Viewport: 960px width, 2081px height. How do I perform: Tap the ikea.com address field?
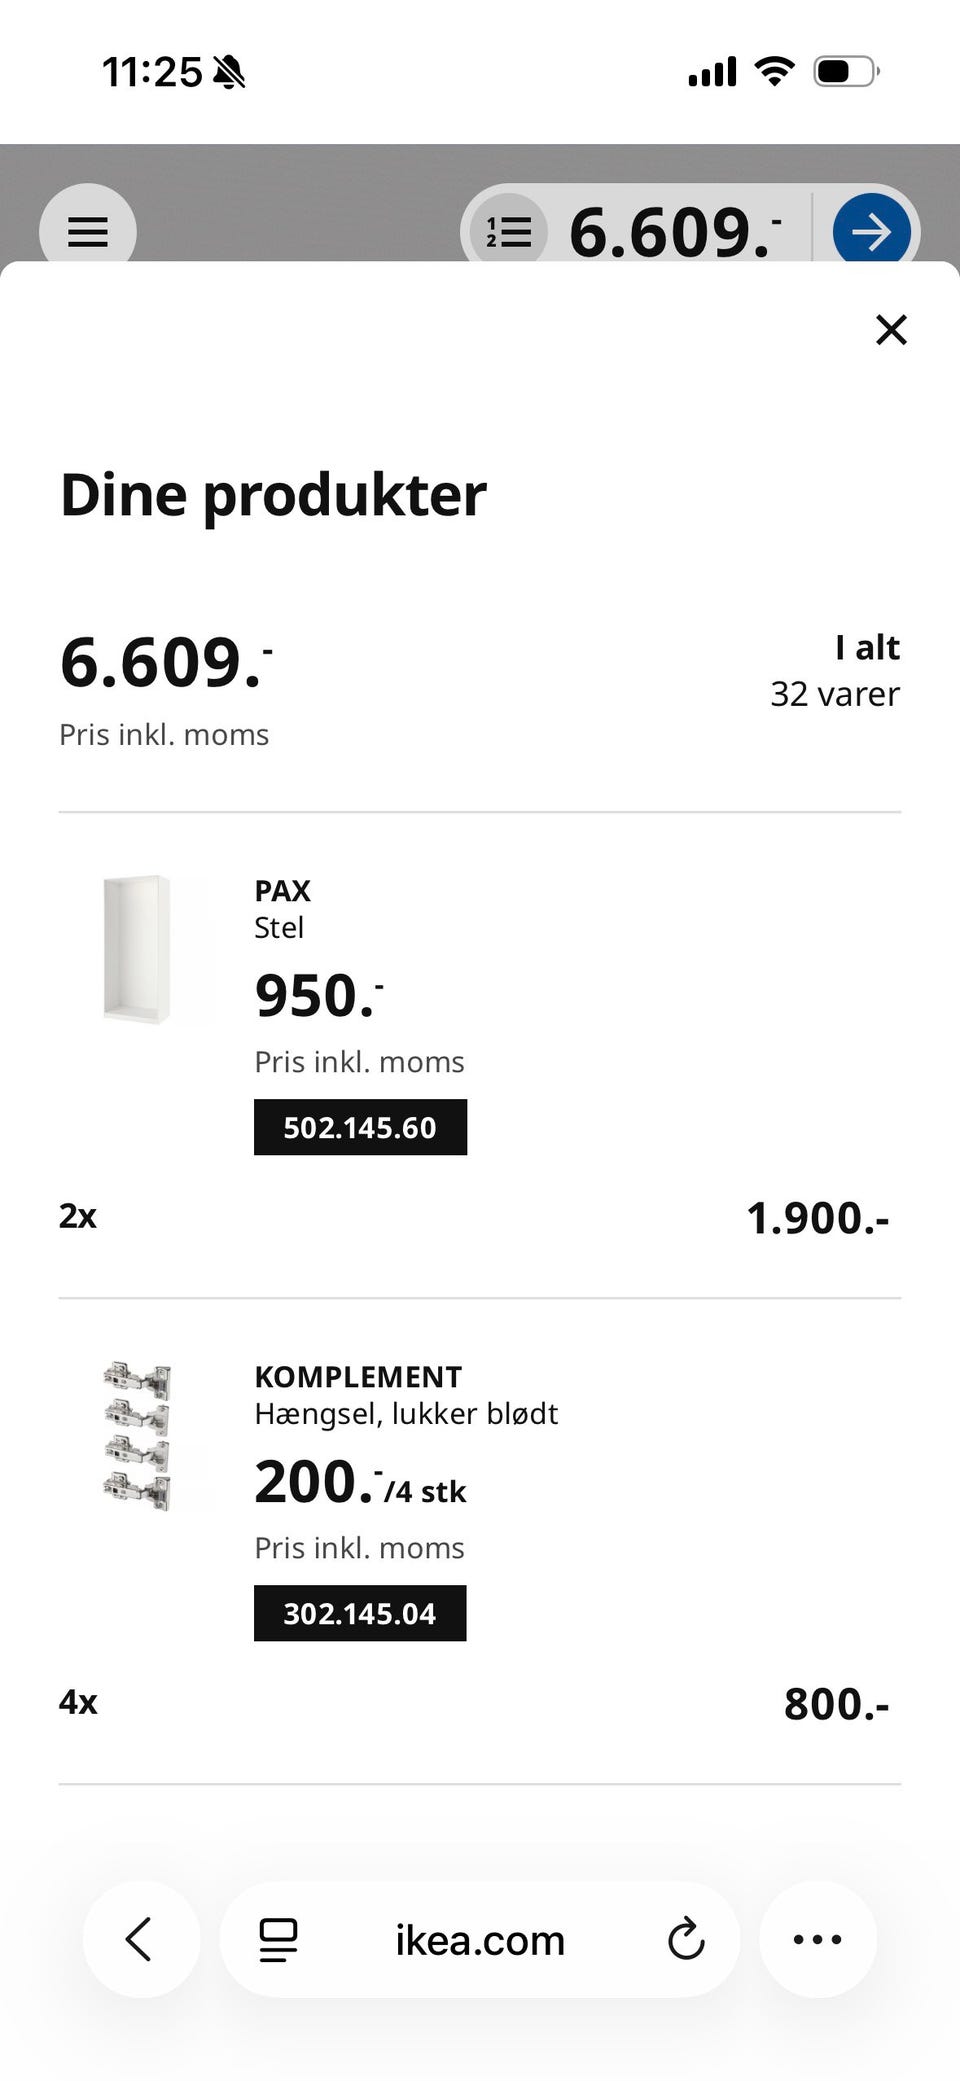click(480, 1939)
